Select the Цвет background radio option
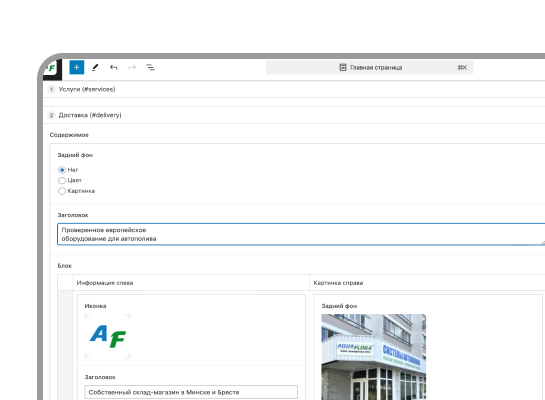The height and width of the screenshot is (400, 545). tap(62, 180)
